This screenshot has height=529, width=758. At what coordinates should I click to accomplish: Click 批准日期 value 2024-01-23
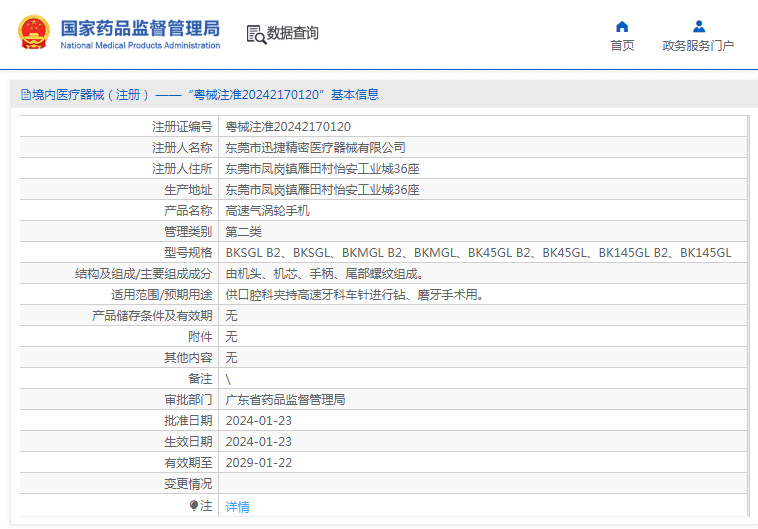(259, 421)
